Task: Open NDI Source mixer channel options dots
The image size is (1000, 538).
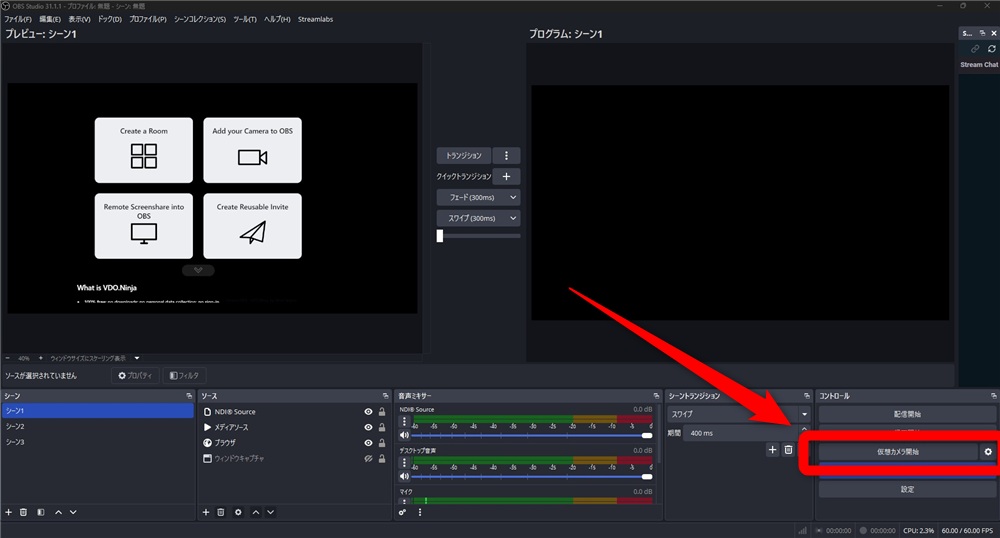Action: point(404,421)
